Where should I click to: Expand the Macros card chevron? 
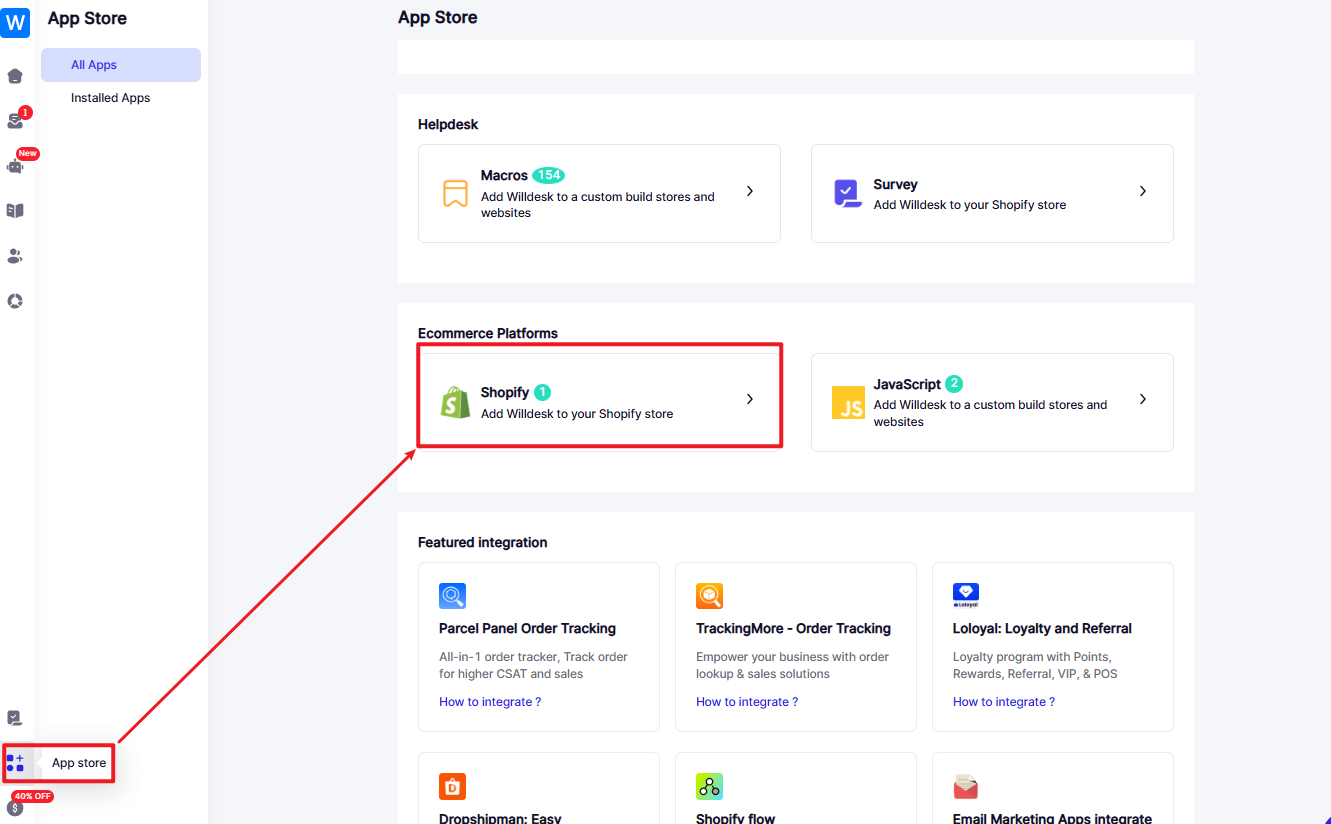(x=750, y=191)
